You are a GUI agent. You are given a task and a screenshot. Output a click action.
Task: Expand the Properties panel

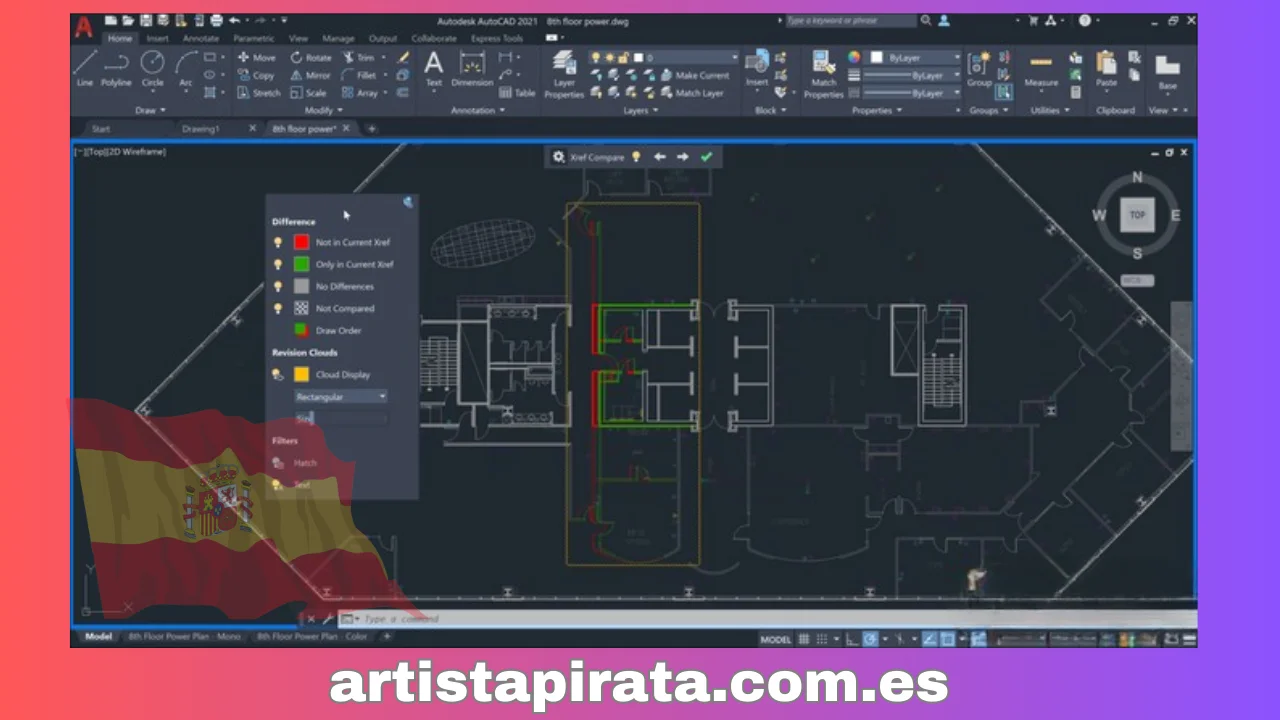click(876, 111)
